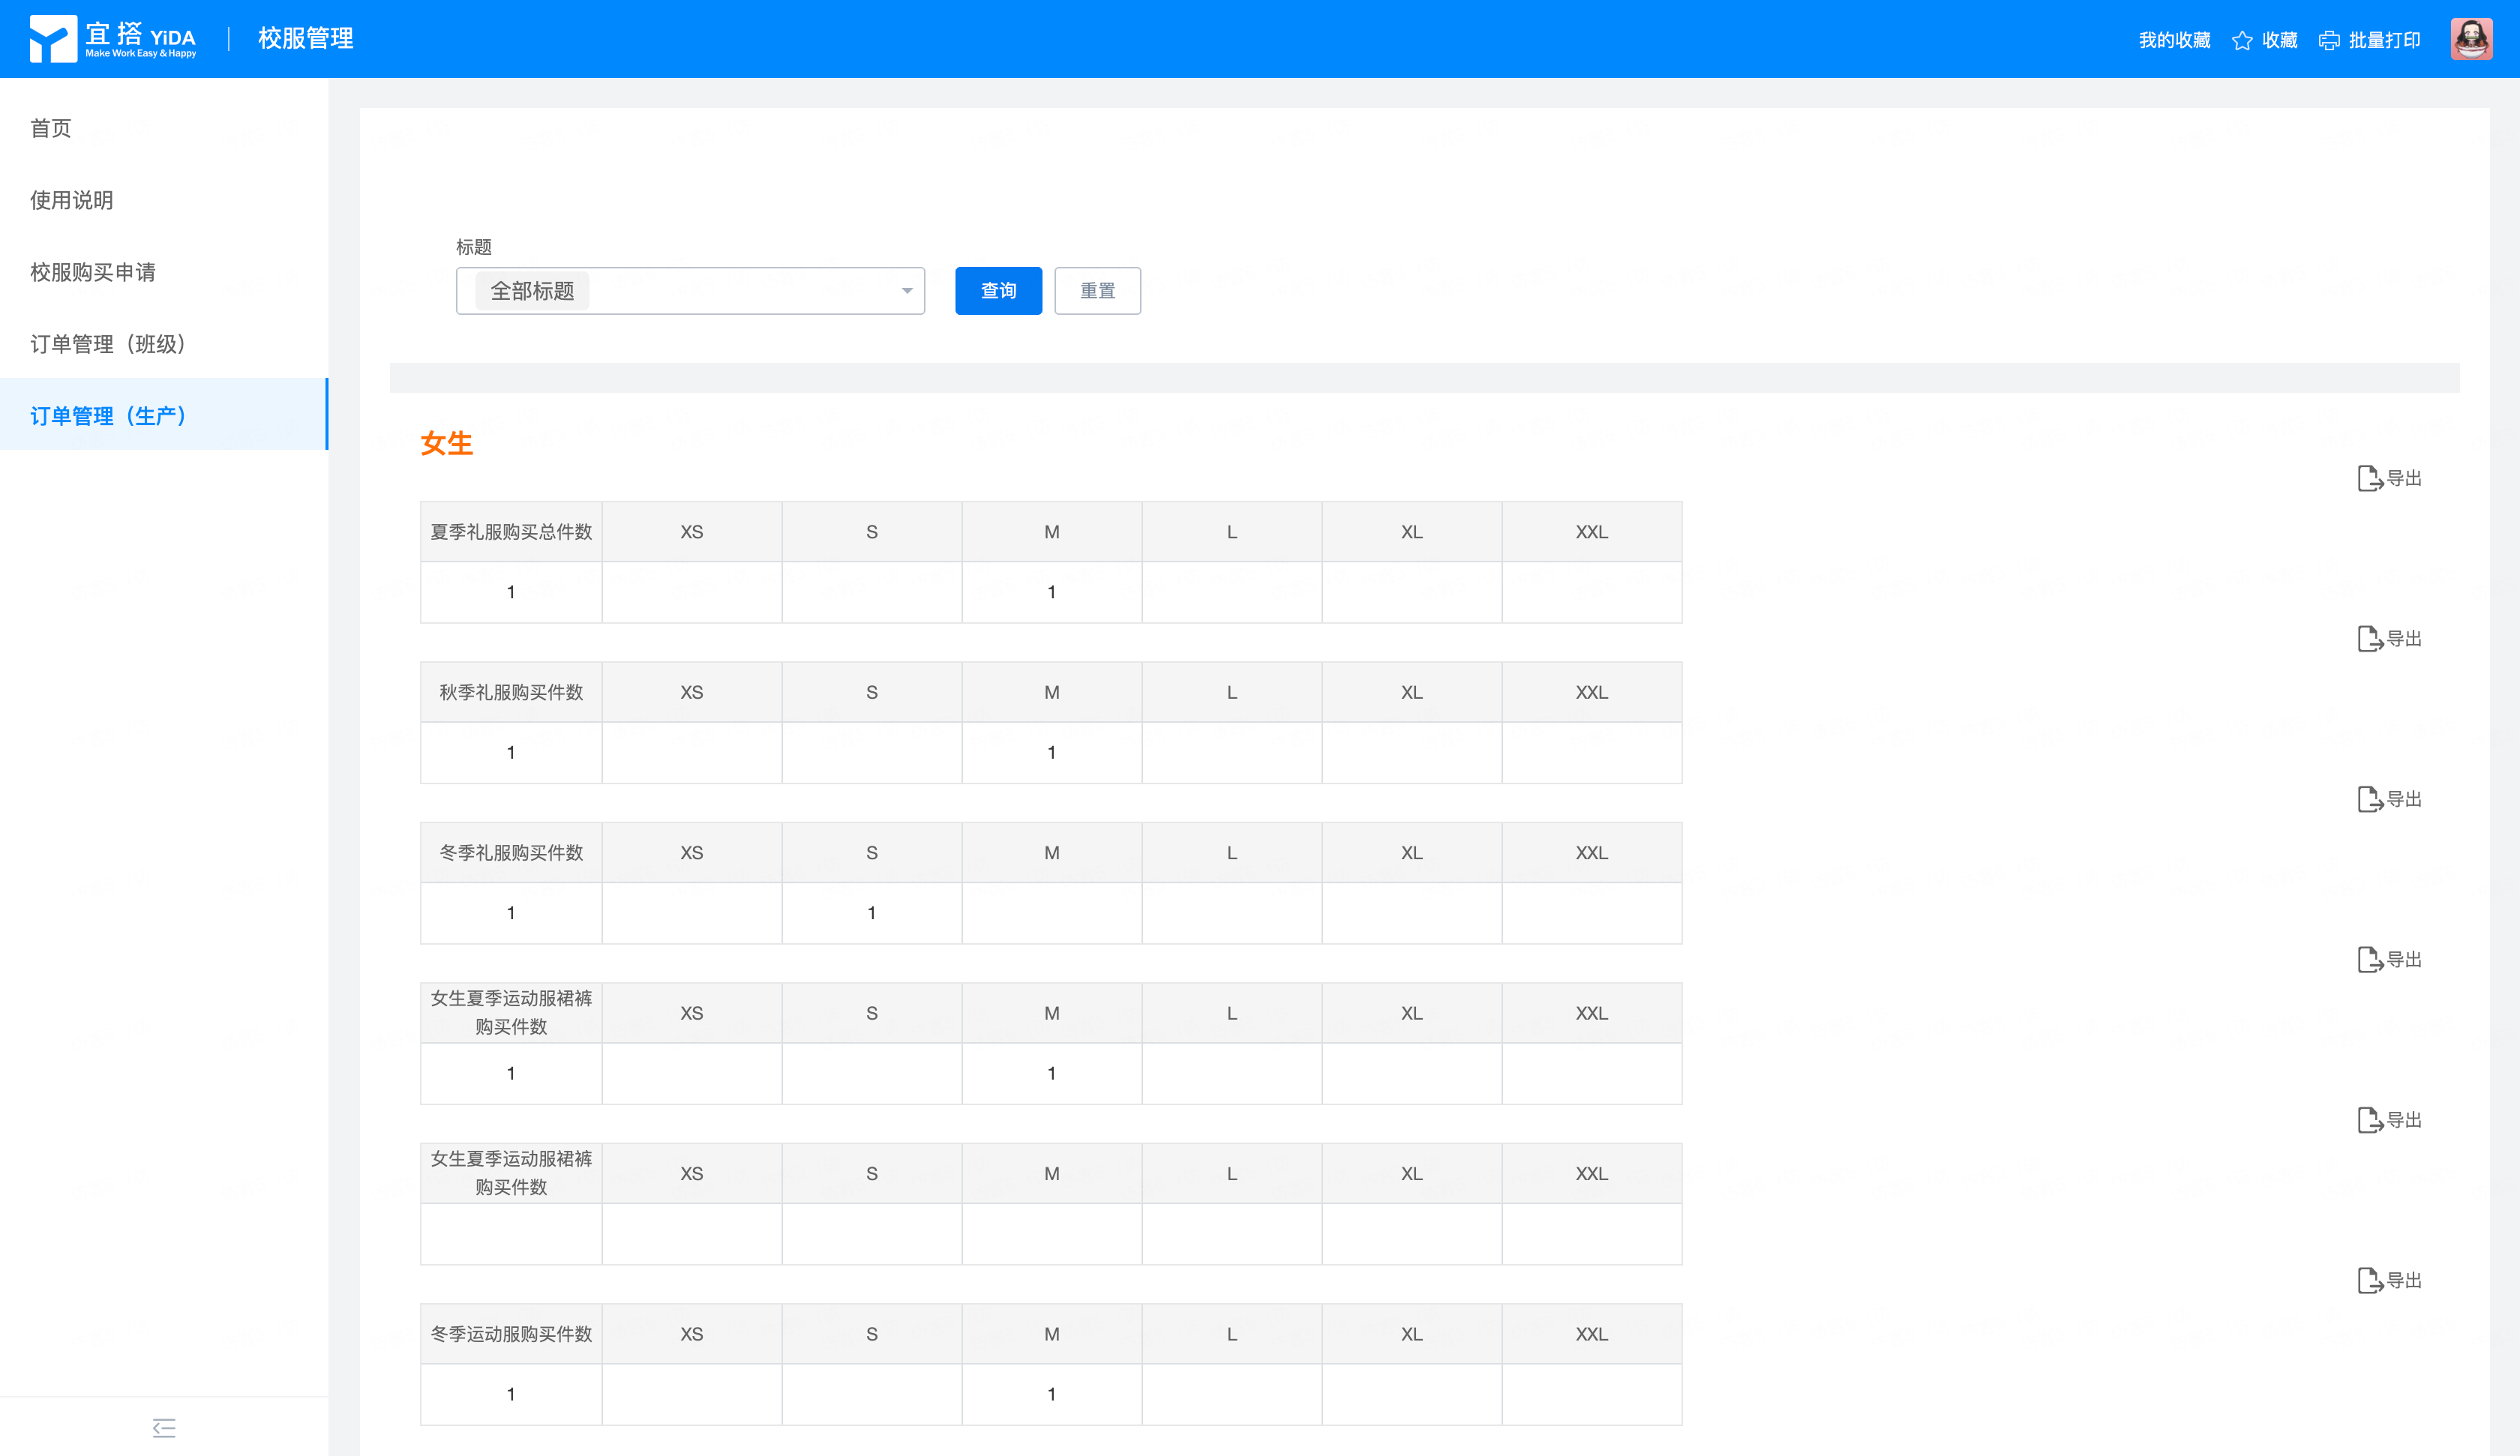Click the batch print printer icon
This screenshot has height=1456, width=2520.
(2329, 40)
